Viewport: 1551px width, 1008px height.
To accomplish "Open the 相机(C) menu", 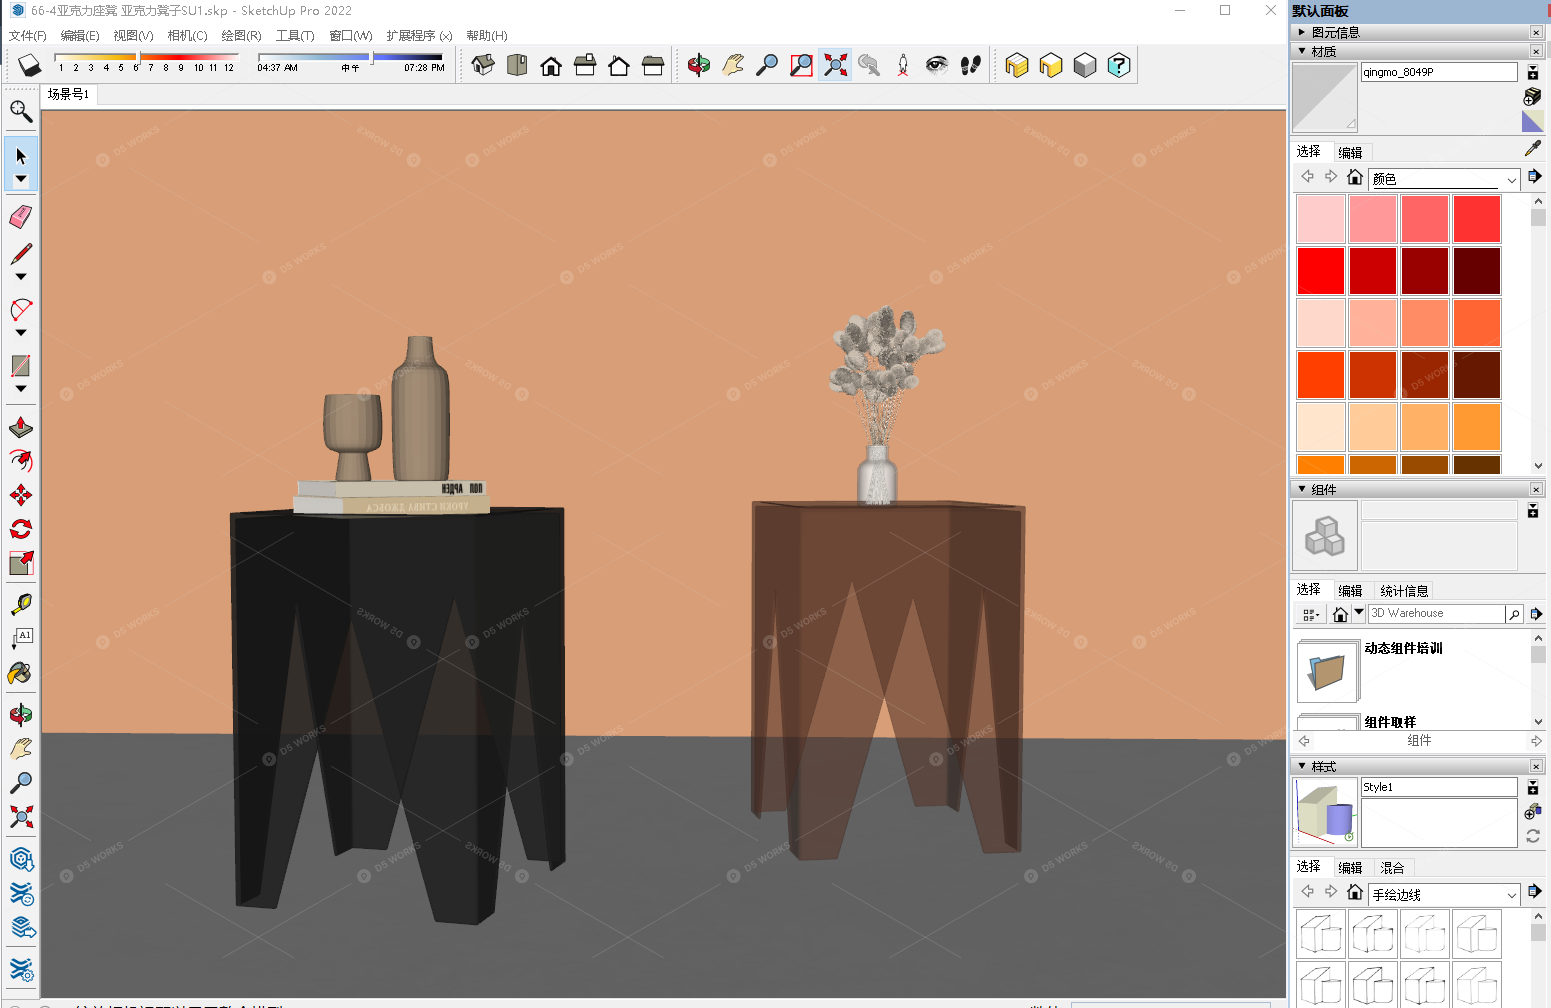I will [187, 35].
